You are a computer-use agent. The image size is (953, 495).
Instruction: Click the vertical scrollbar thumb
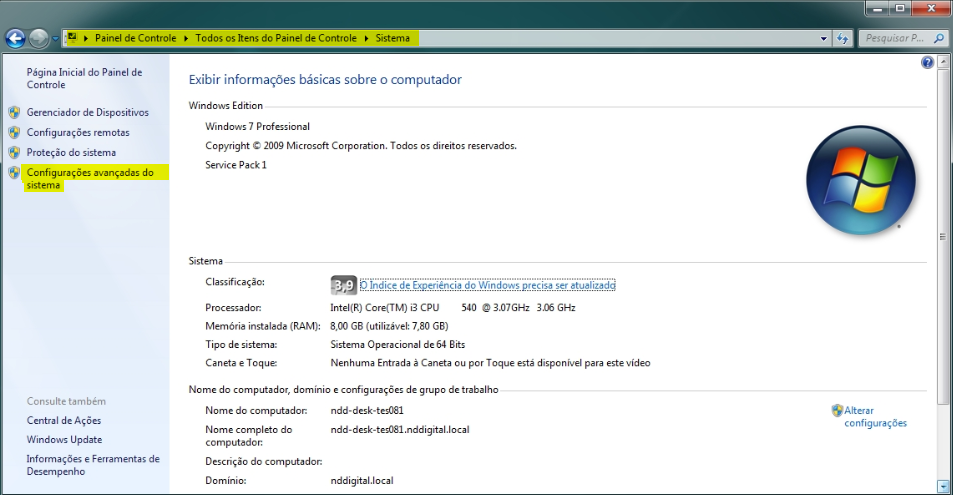point(943,237)
